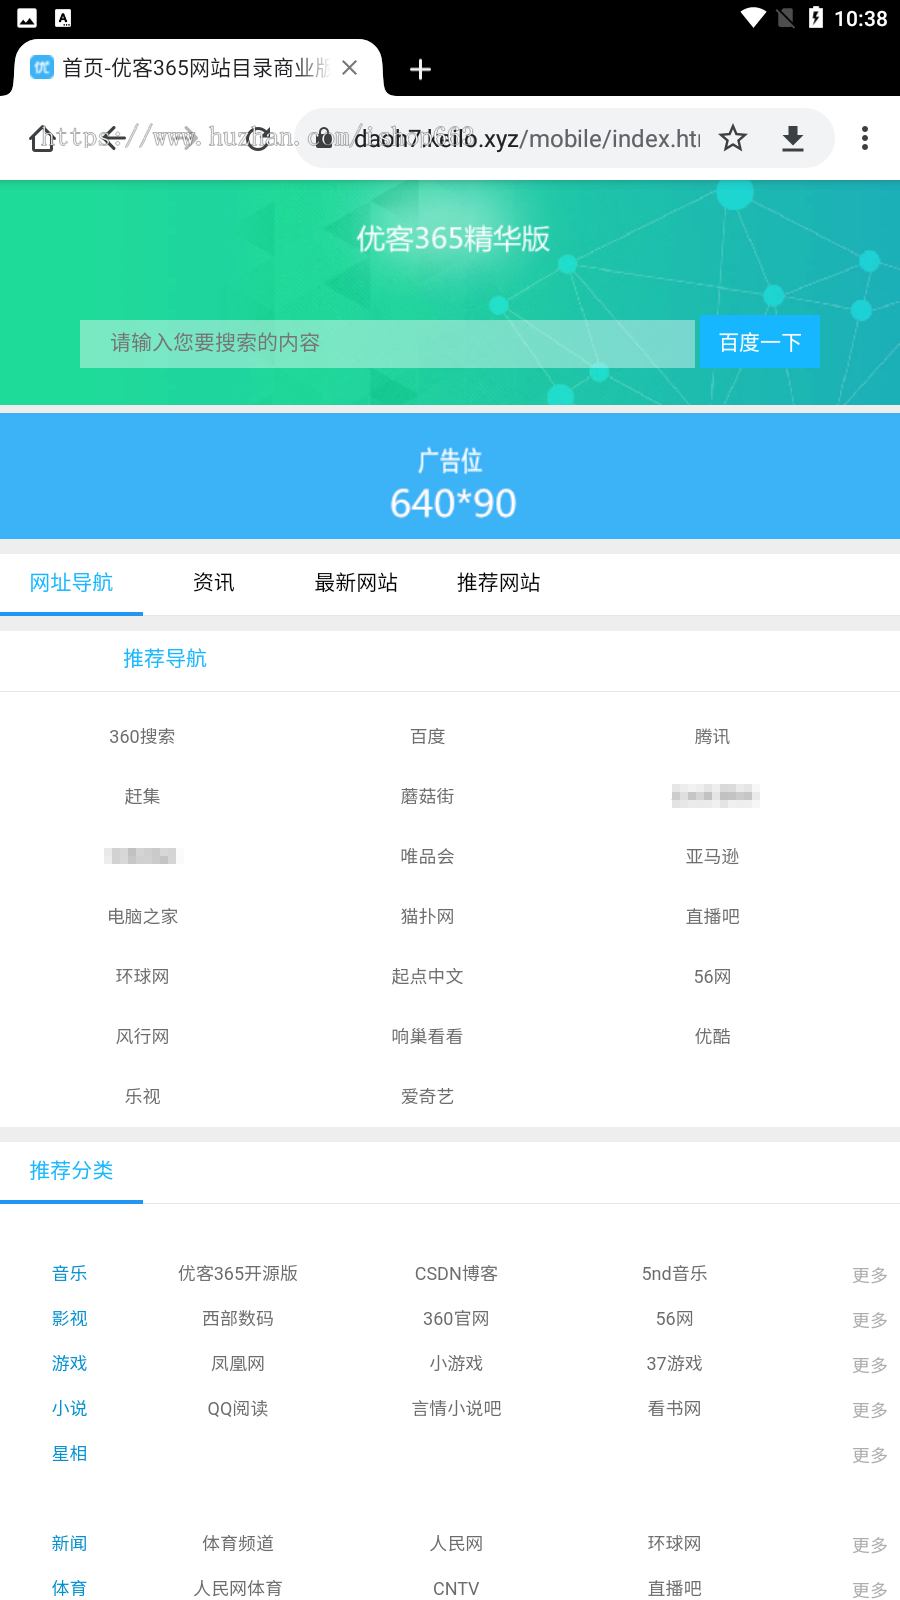
Task: Visit the 蘑菇街 link
Action: click(x=428, y=797)
